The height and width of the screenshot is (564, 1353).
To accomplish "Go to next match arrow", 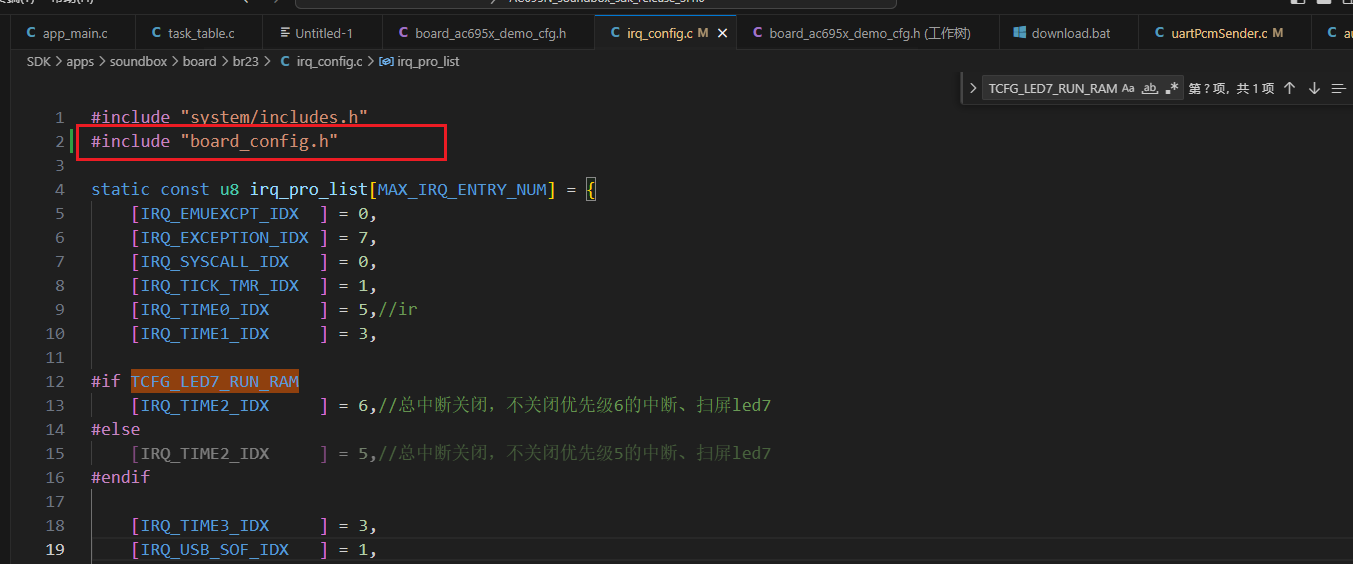I will click(x=1314, y=88).
